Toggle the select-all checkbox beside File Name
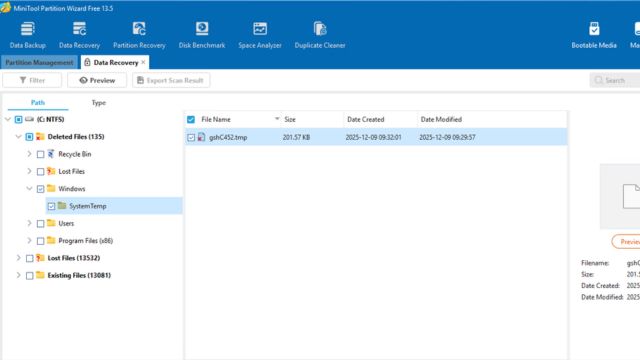Image resolution: width=640 pixels, height=360 pixels. 191,120
